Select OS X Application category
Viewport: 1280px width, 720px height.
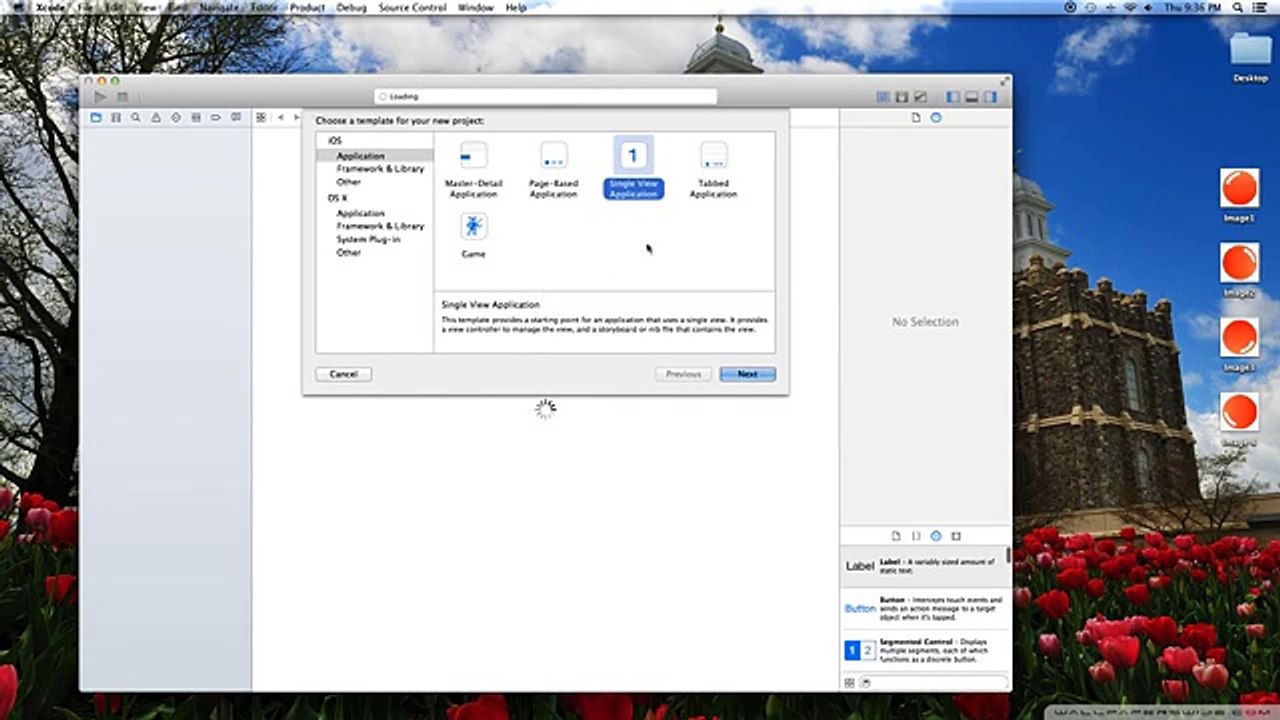(x=360, y=213)
